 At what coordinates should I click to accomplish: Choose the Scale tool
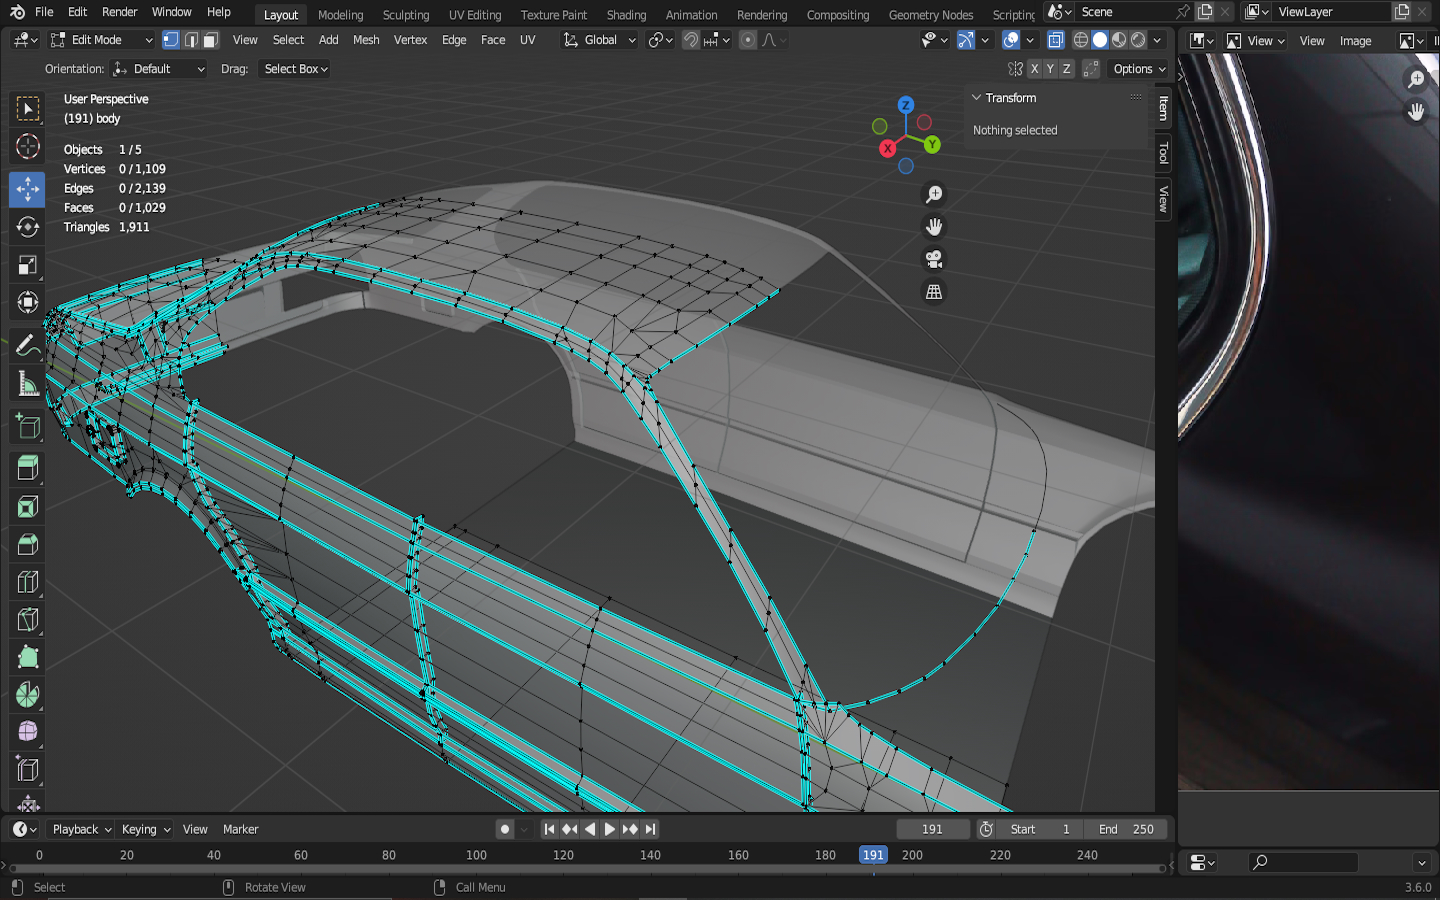(27, 265)
